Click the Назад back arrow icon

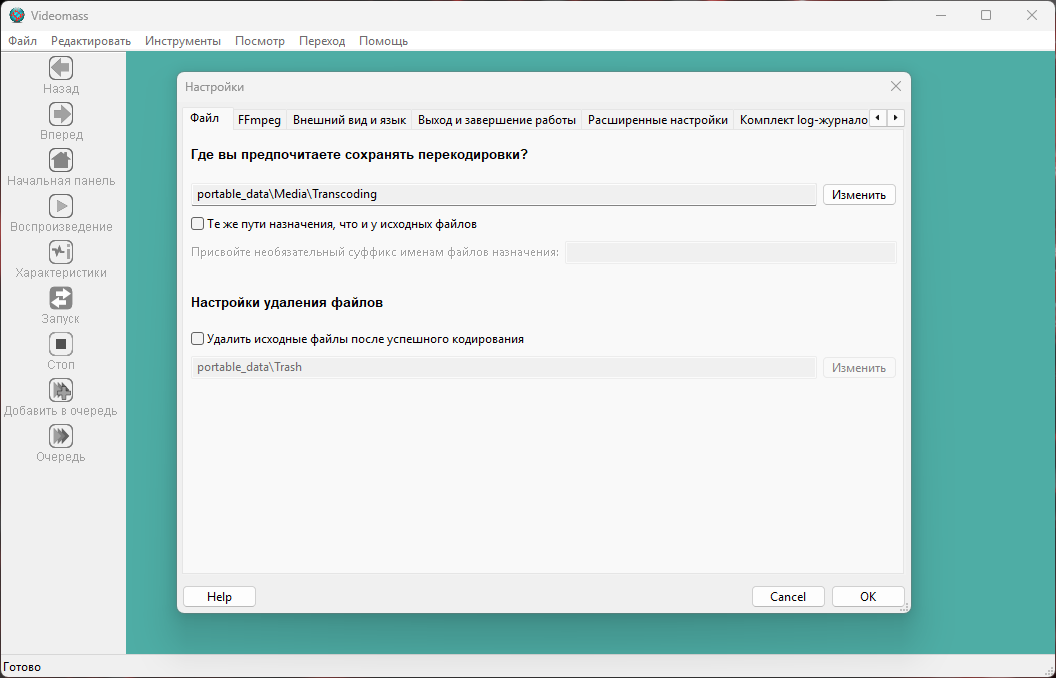pyautogui.click(x=61, y=68)
